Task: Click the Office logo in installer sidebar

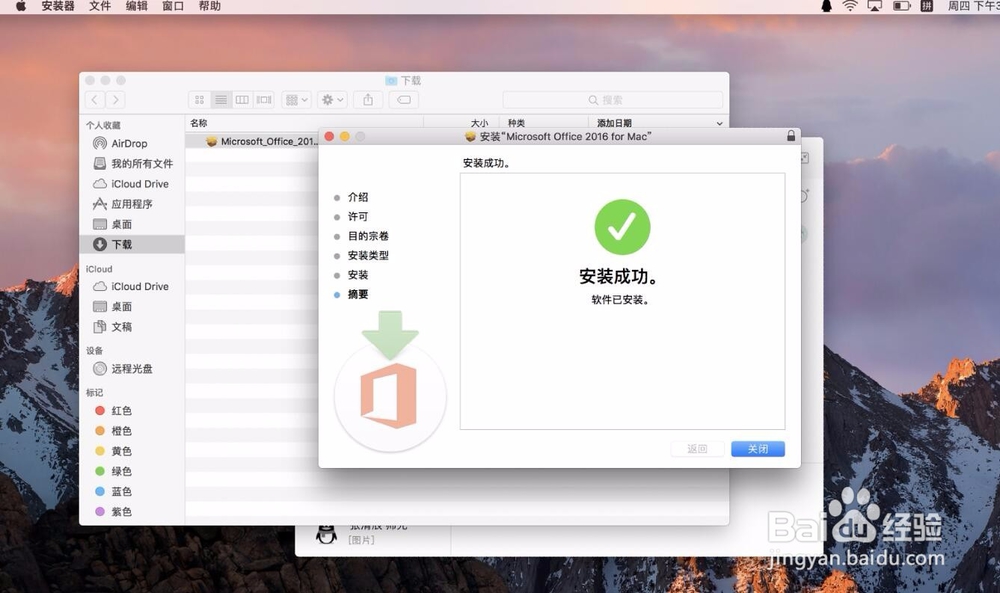Action: point(389,396)
